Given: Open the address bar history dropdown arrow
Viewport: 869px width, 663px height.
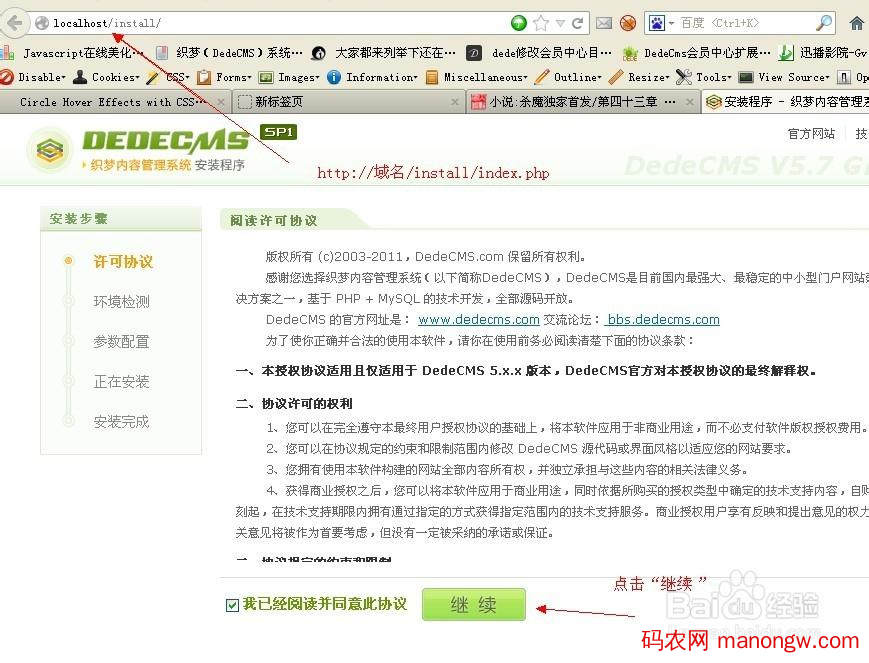Looking at the screenshot, I should tap(560, 23).
